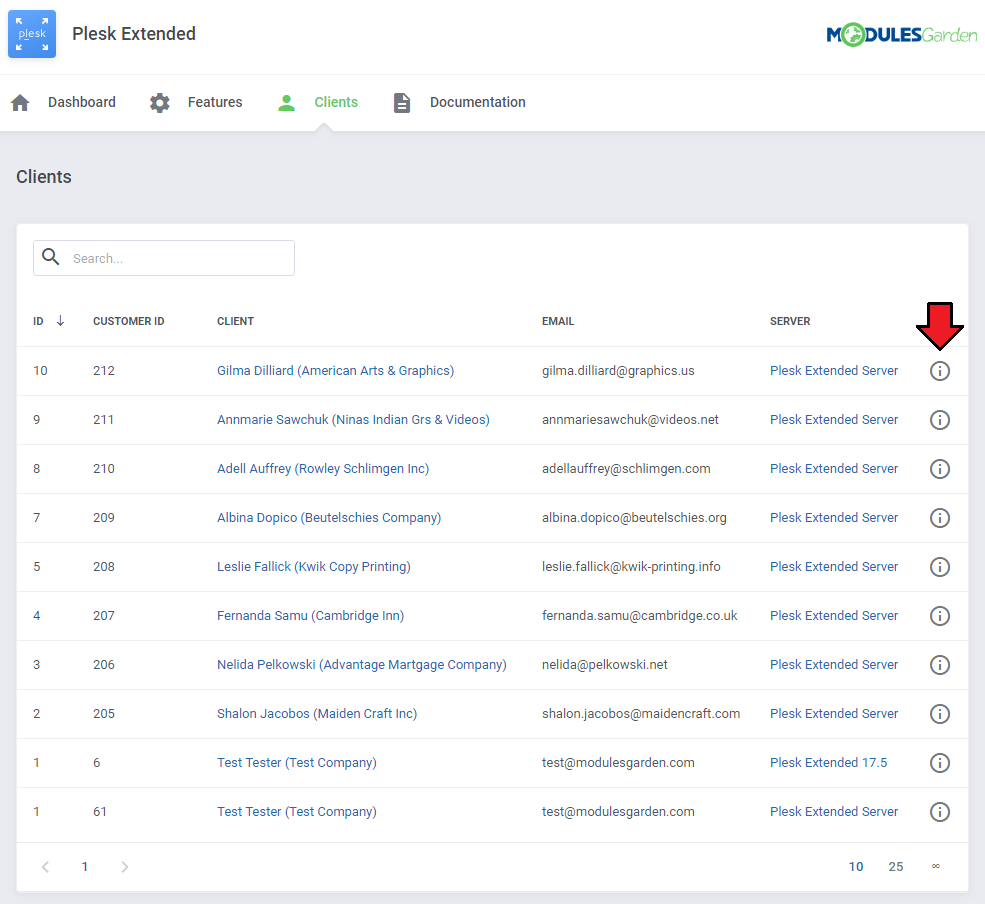
Task: Open client Albina Dopico (Beutelschies Company)
Action: point(329,518)
